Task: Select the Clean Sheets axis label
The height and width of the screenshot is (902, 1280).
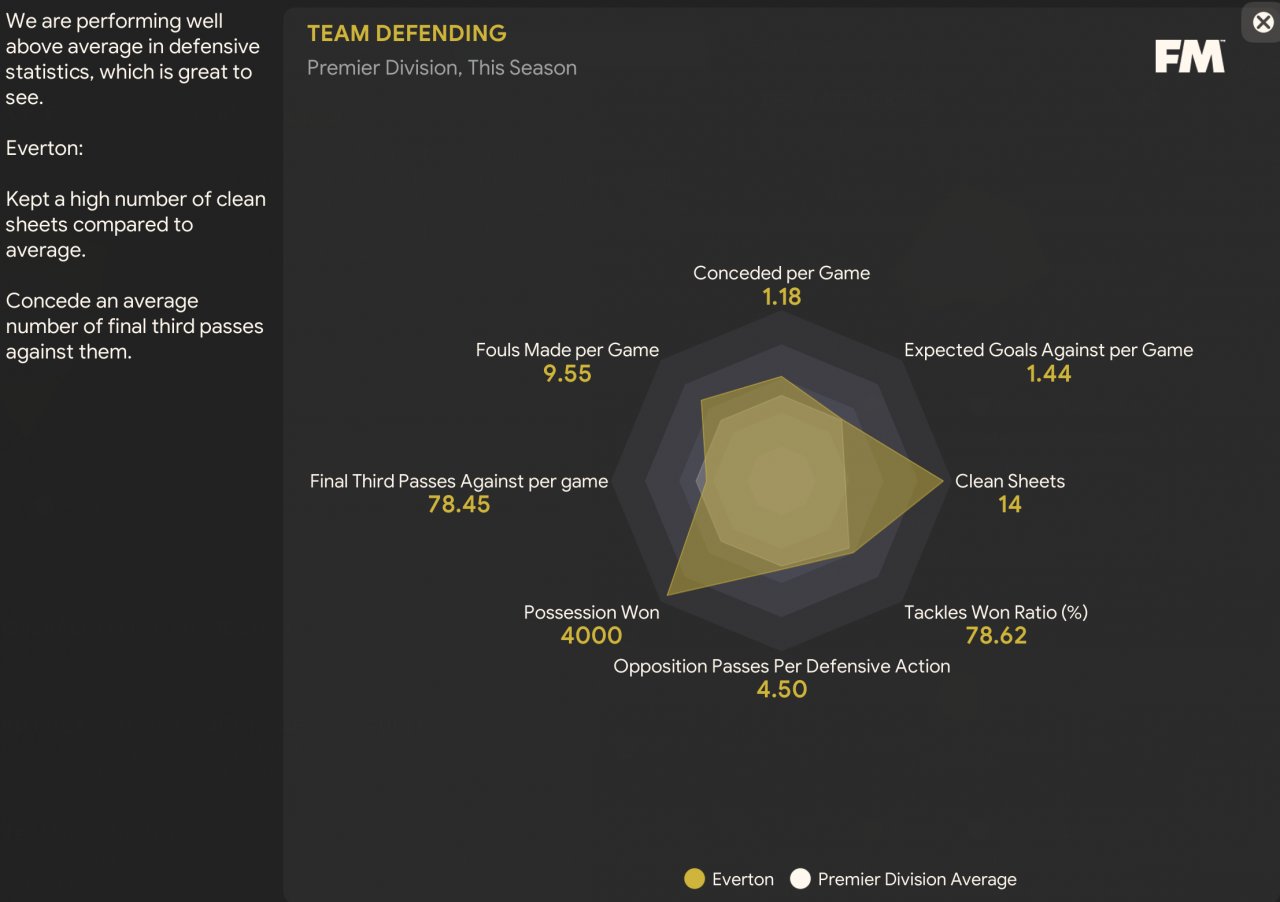Action: point(1009,481)
